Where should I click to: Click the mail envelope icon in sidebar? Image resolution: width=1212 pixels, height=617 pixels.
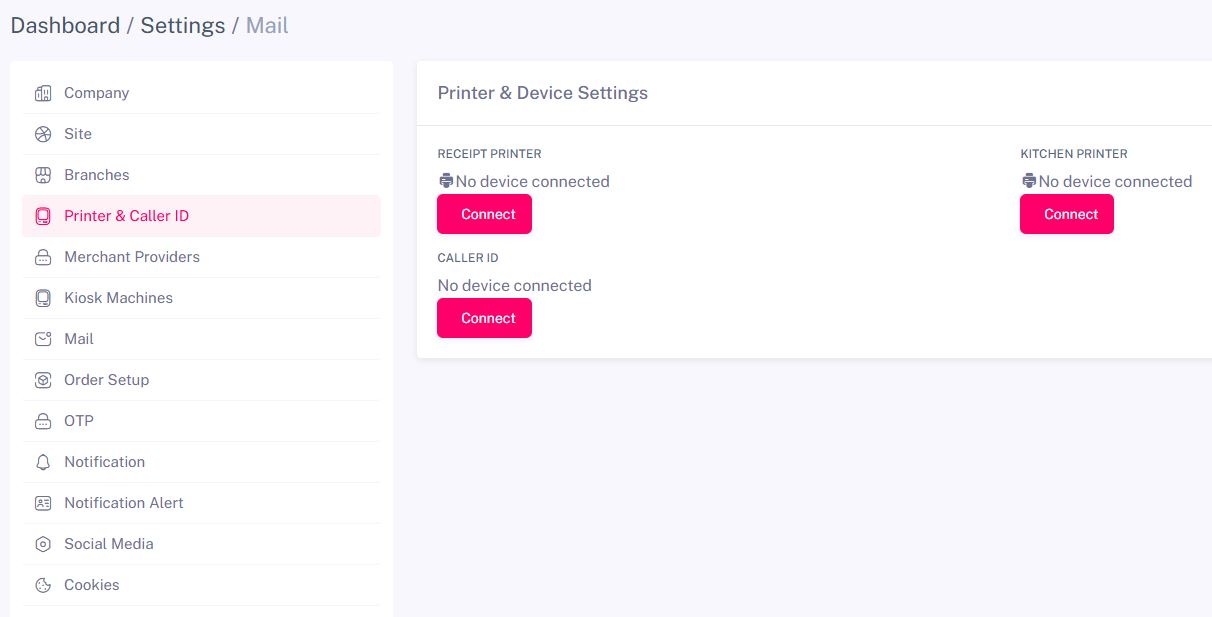[x=42, y=338]
